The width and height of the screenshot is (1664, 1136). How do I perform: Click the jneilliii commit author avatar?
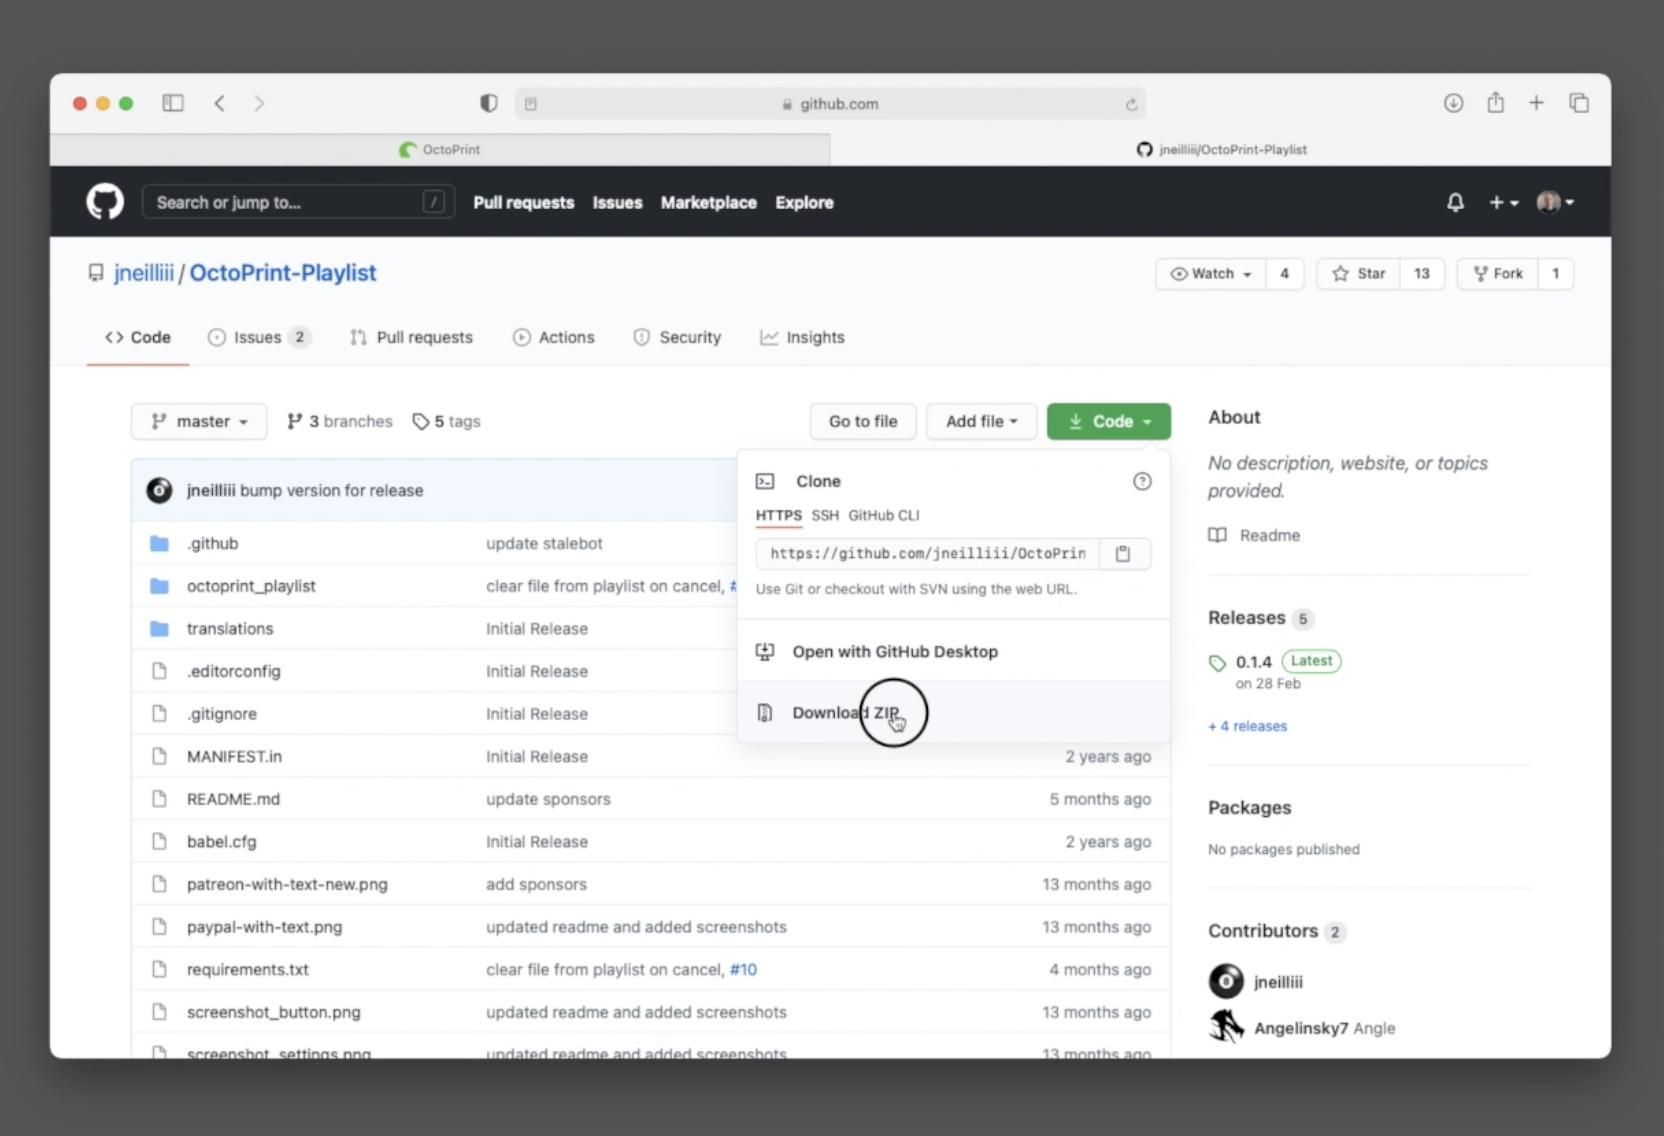[x=159, y=490]
